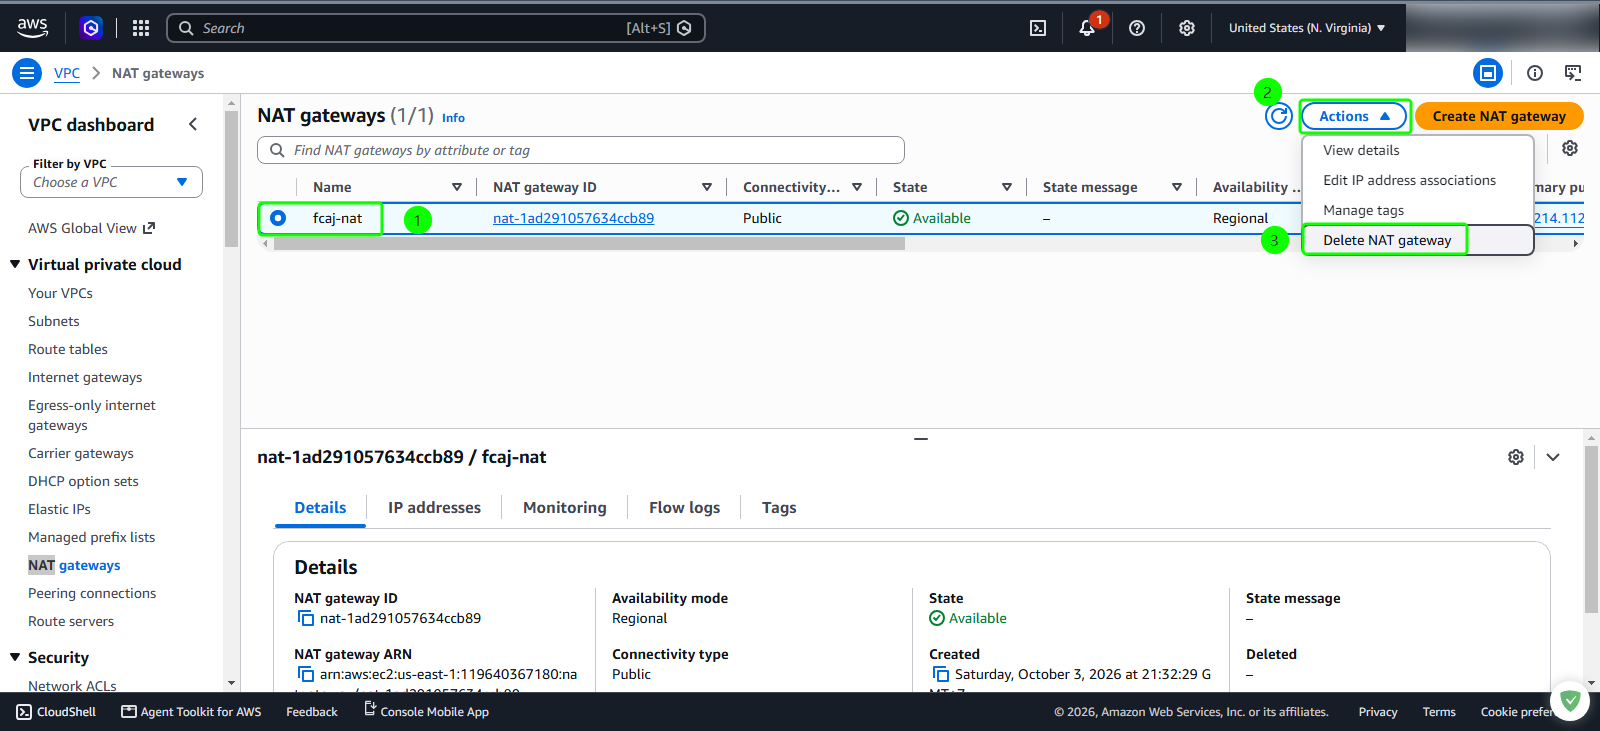Open table preferences gear icon
The height and width of the screenshot is (731, 1600).
point(1570,148)
